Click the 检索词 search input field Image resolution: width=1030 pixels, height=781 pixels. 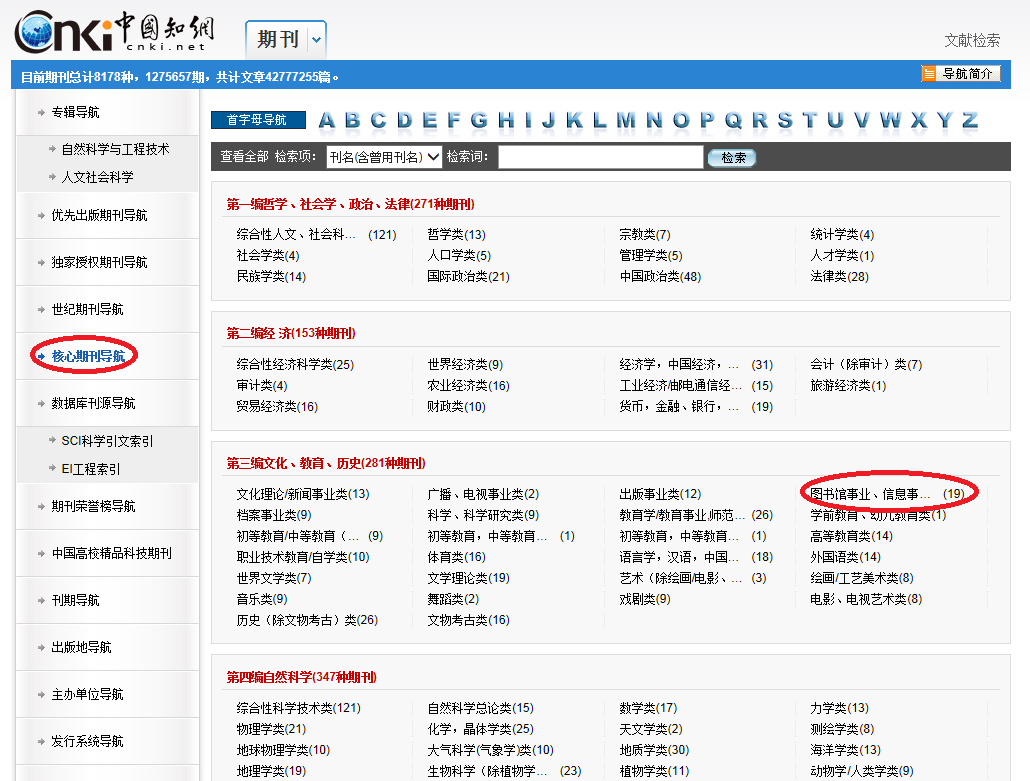[x=600, y=157]
